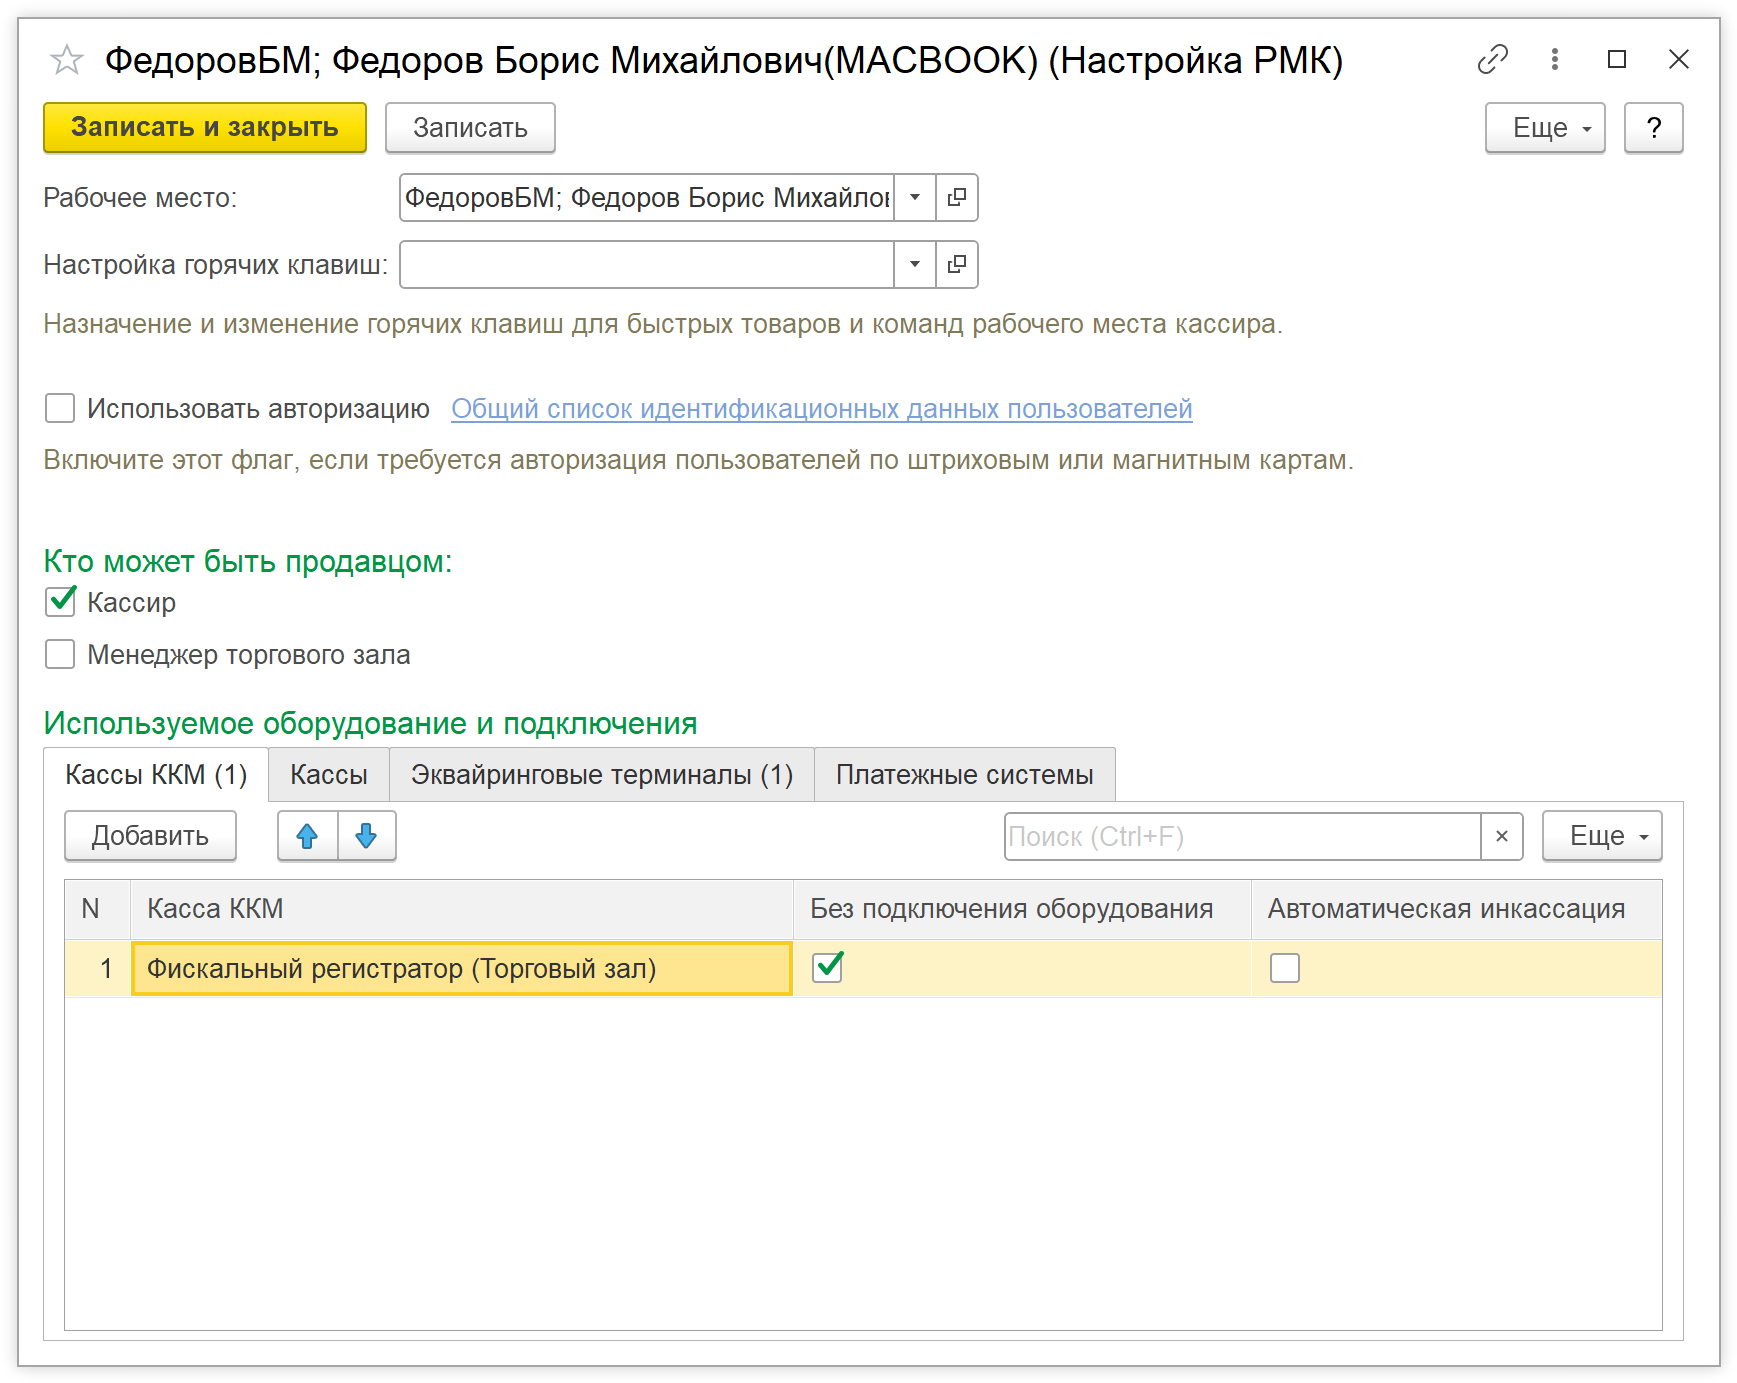Viewport: 1737px width, 1383px height.
Task: Switch to Эквайринговые терминалы tab
Action: pyautogui.click(x=601, y=775)
